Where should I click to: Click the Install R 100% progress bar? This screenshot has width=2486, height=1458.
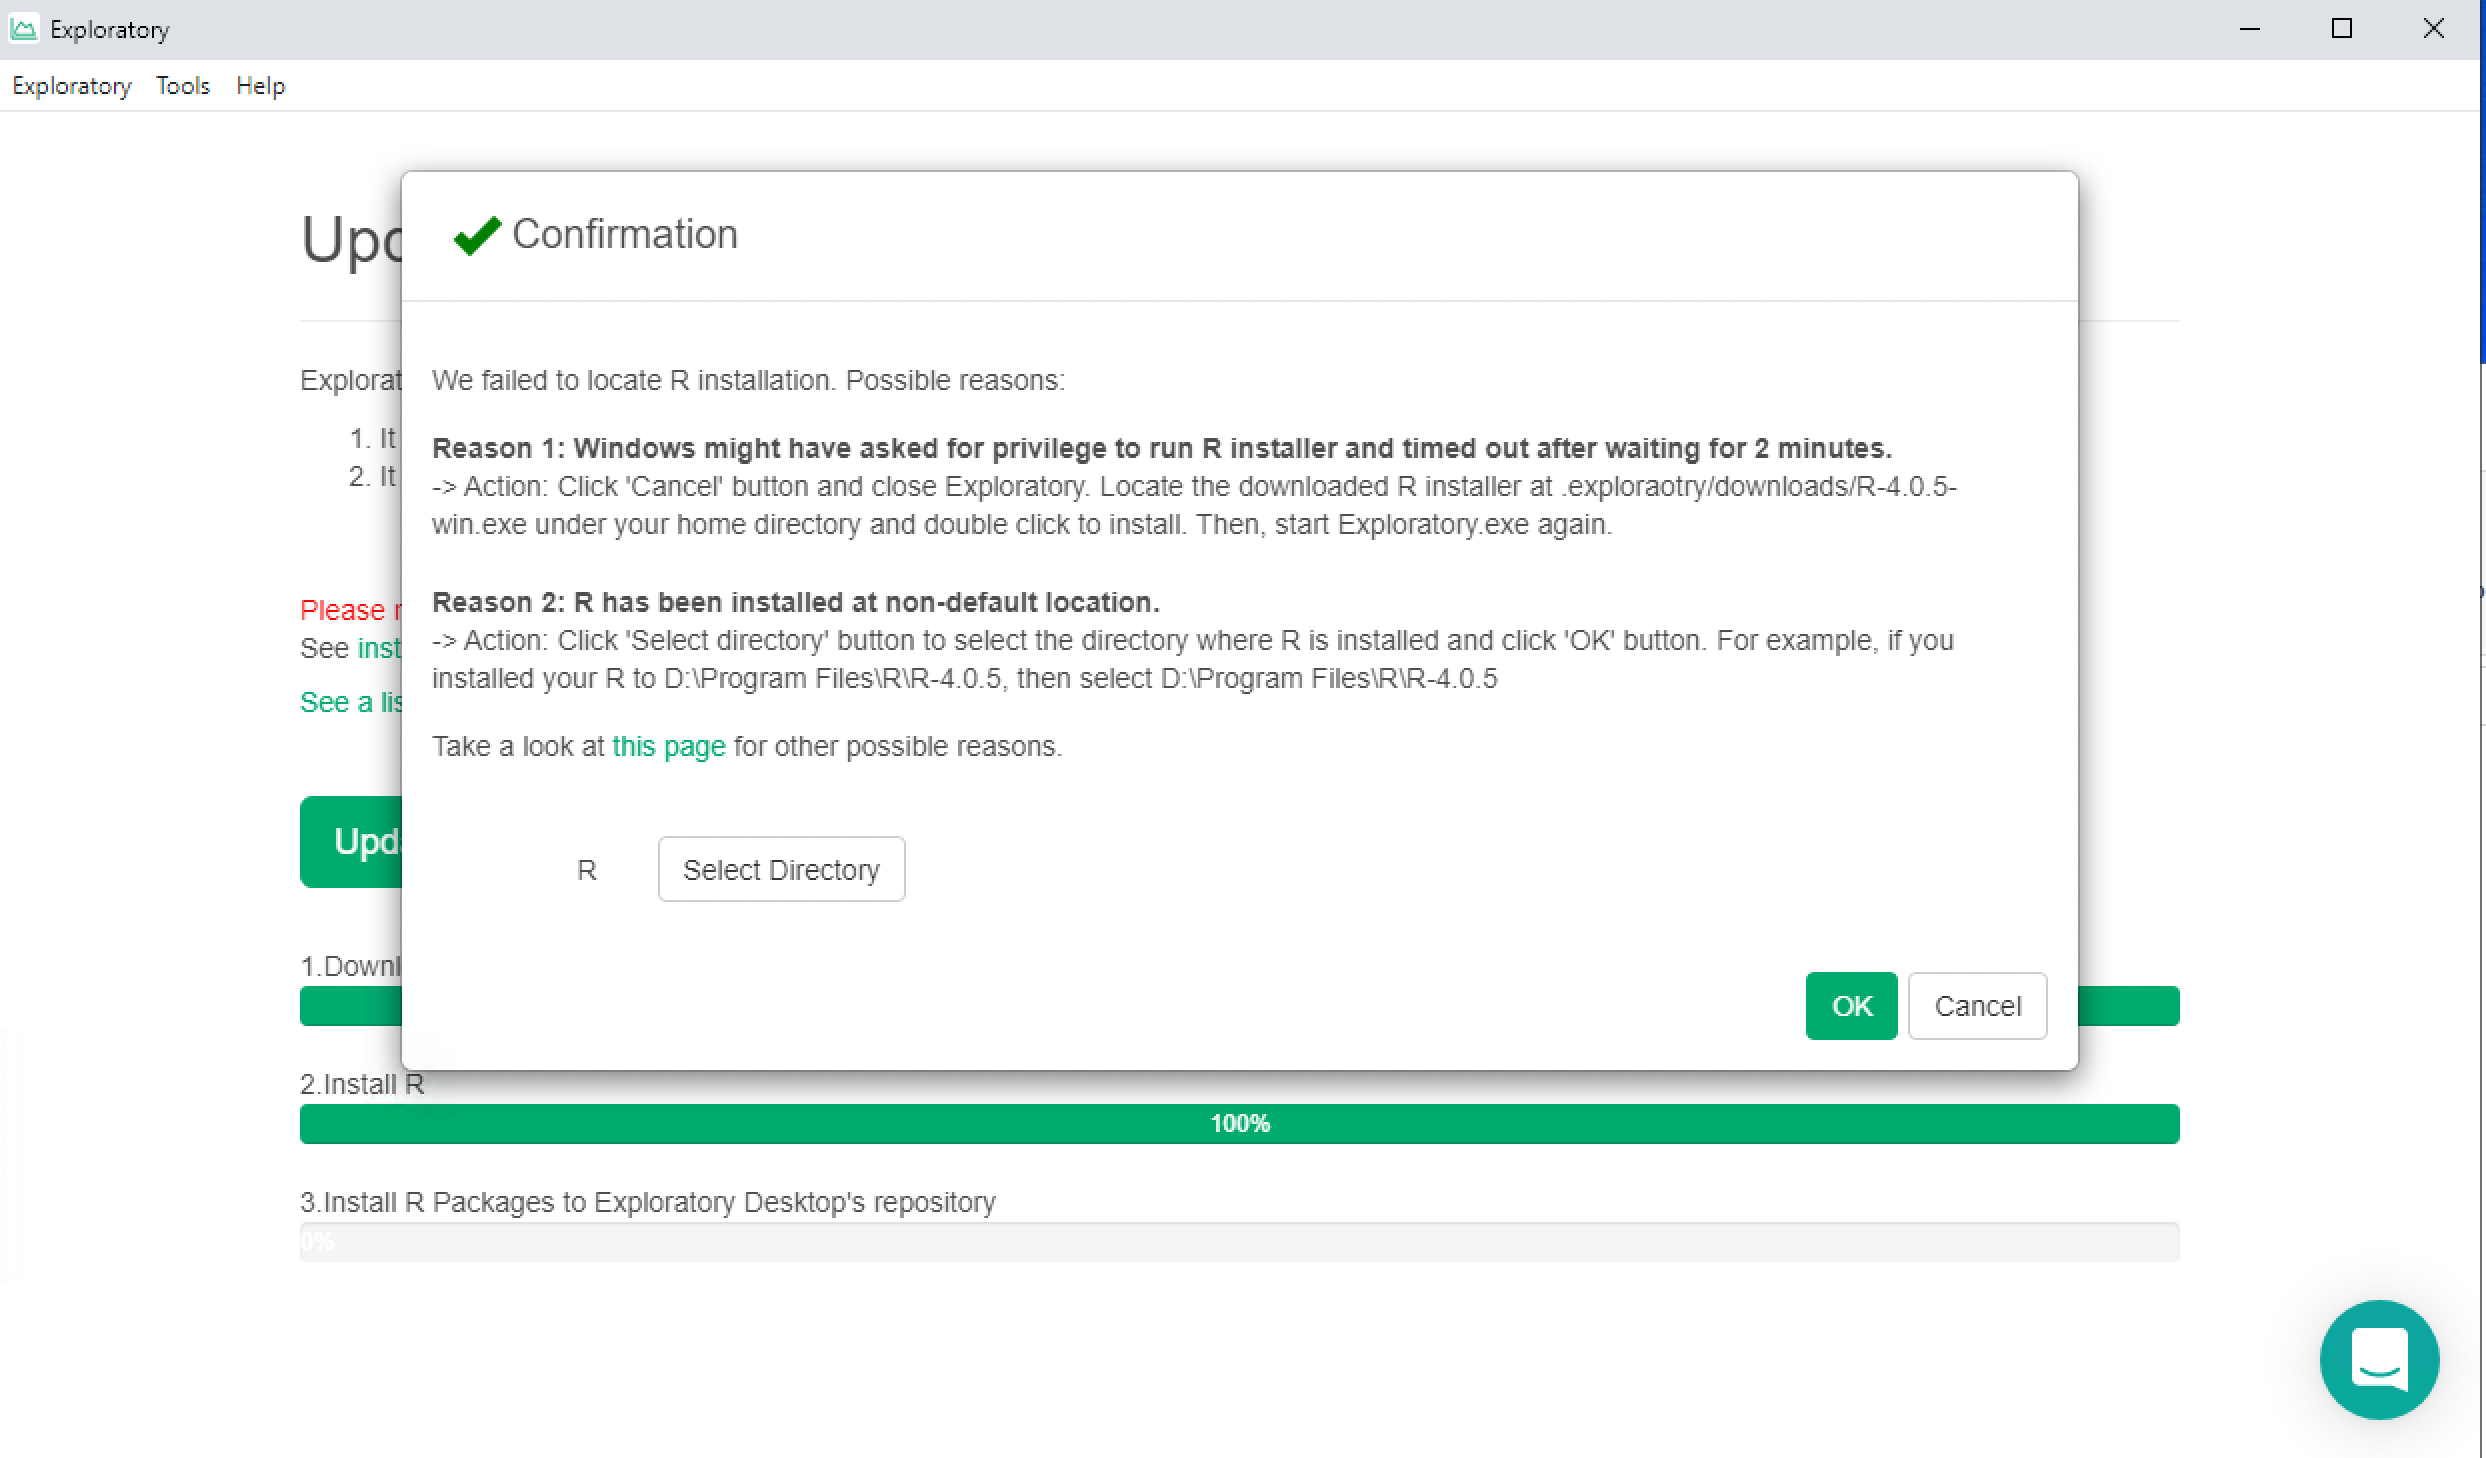1238,1123
